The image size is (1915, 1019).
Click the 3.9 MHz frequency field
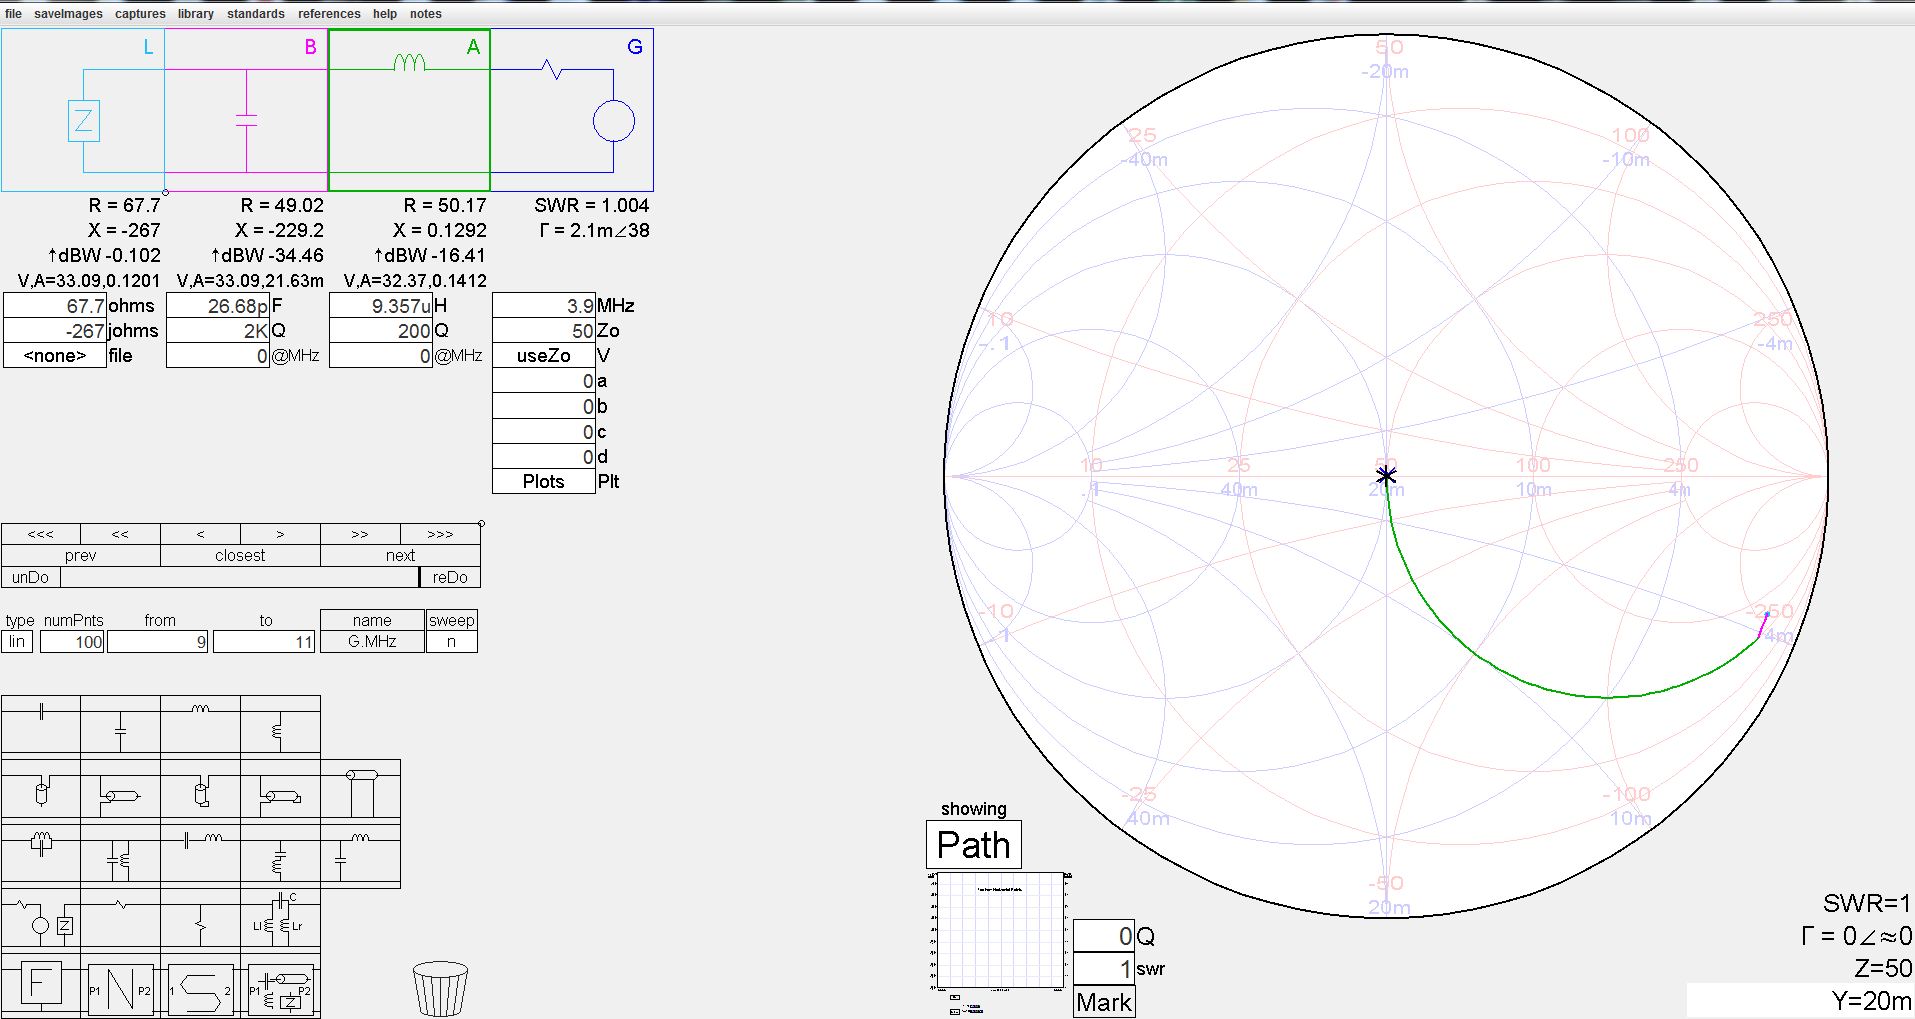543,306
